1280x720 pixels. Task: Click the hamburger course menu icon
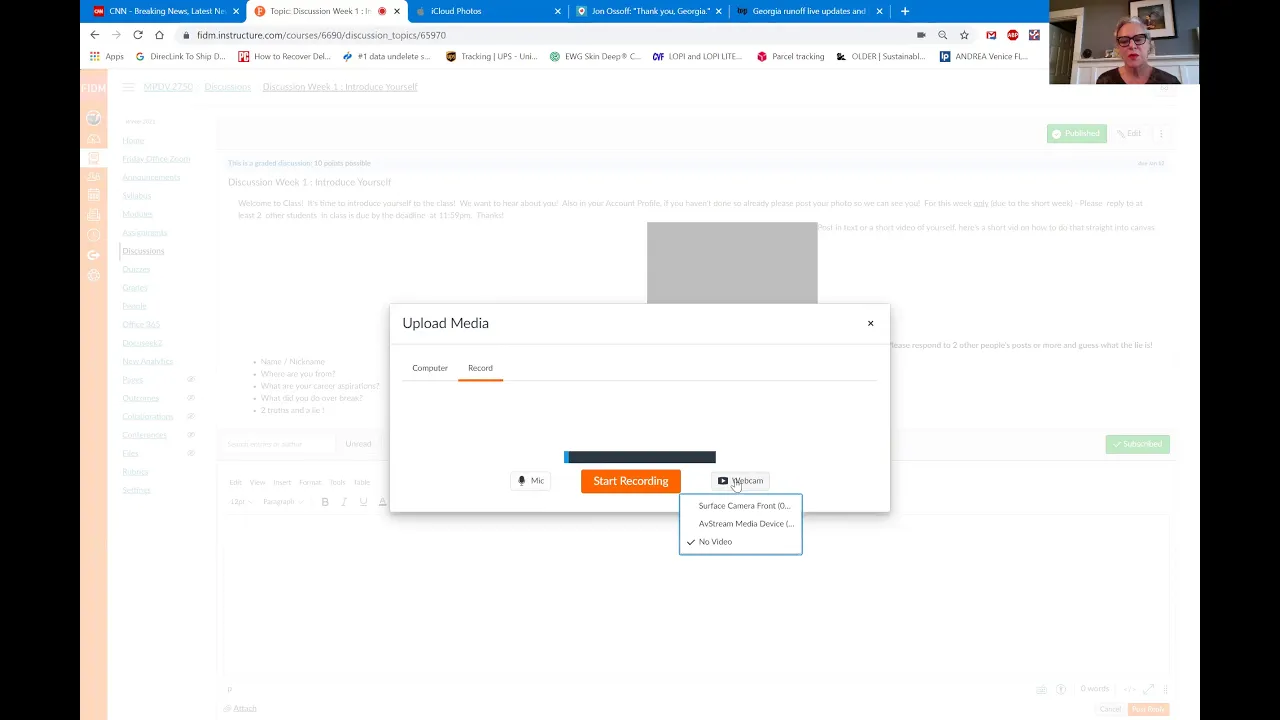128,87
